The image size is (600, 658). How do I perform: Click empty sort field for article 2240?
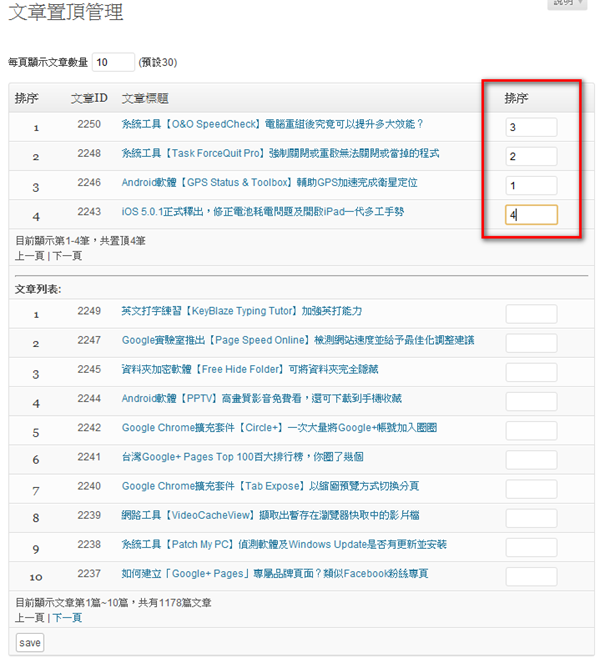pos(531,489)
